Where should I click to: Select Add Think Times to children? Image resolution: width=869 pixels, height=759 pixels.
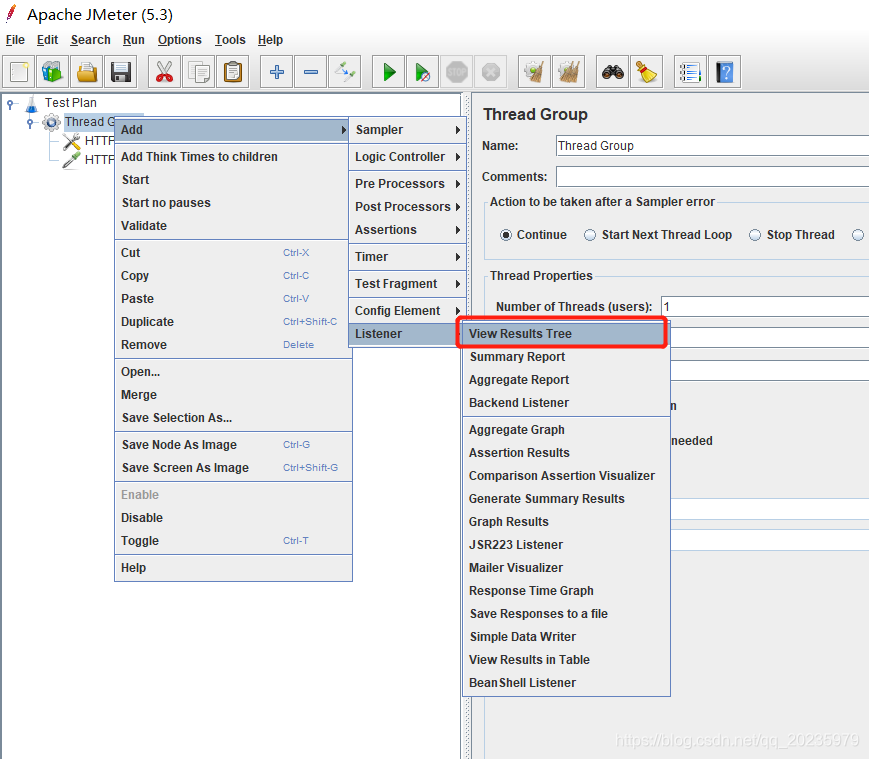[233, 157]
